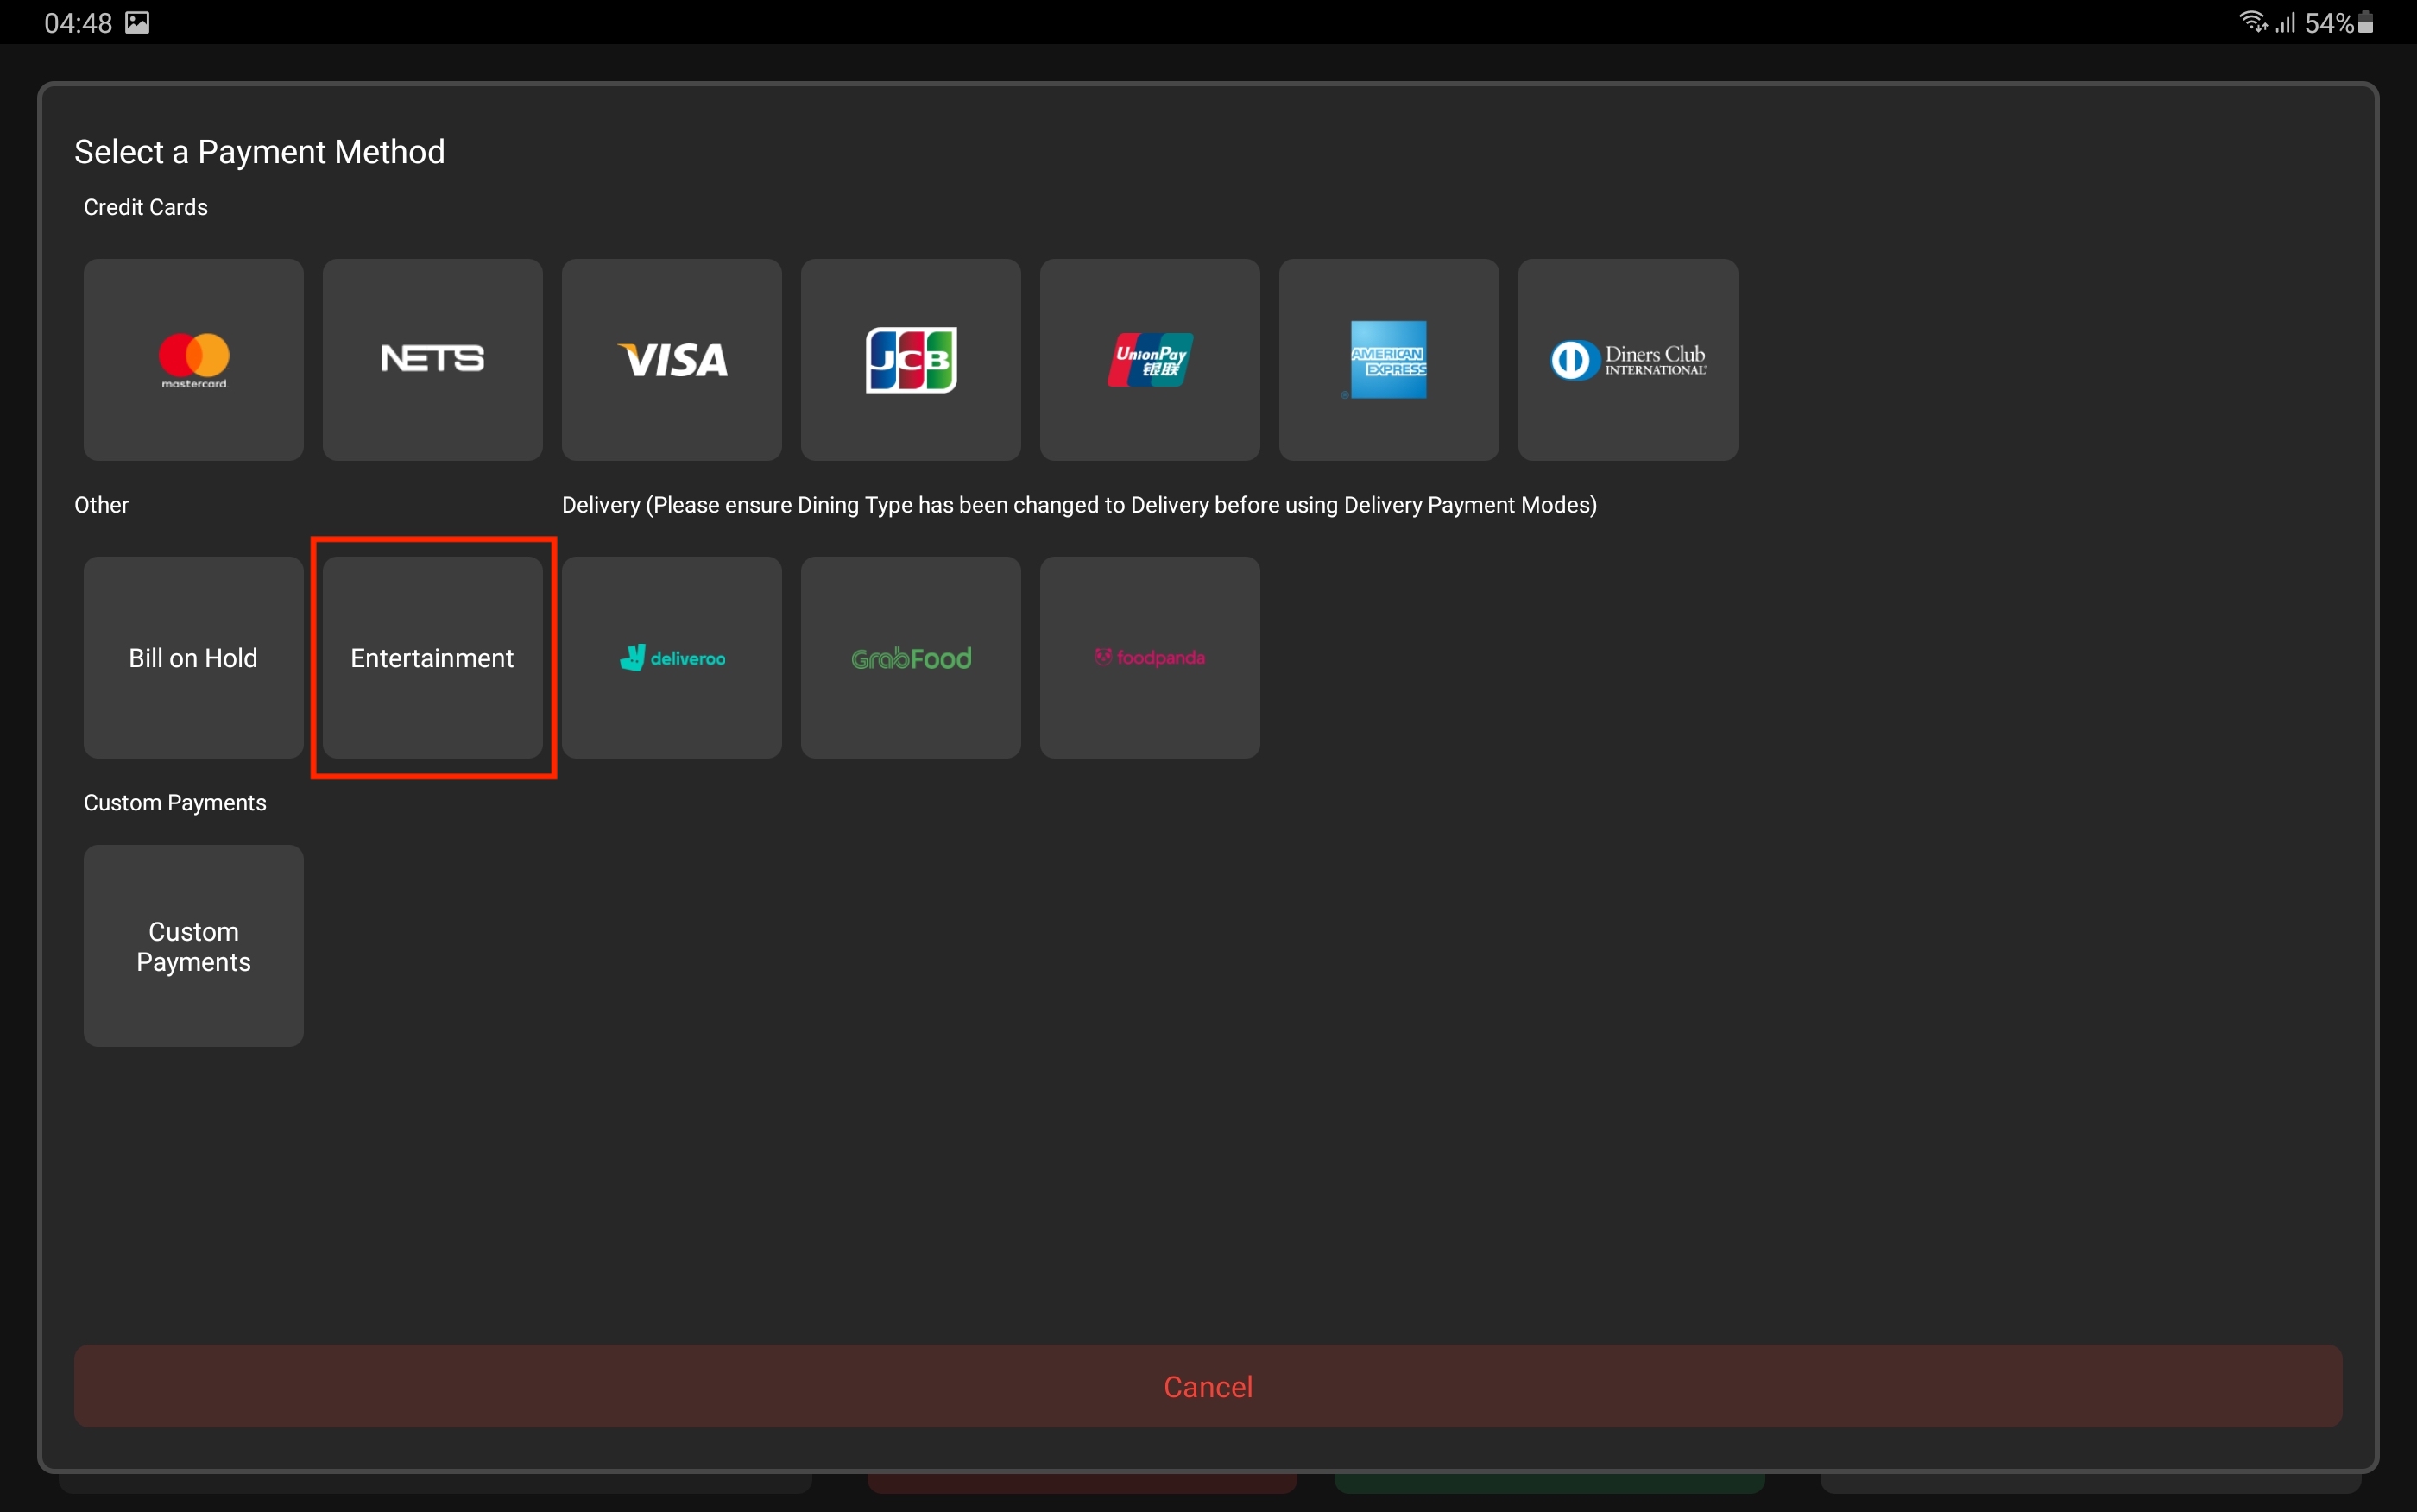Pick Diners Club International card

click(x=1627, y=360)
